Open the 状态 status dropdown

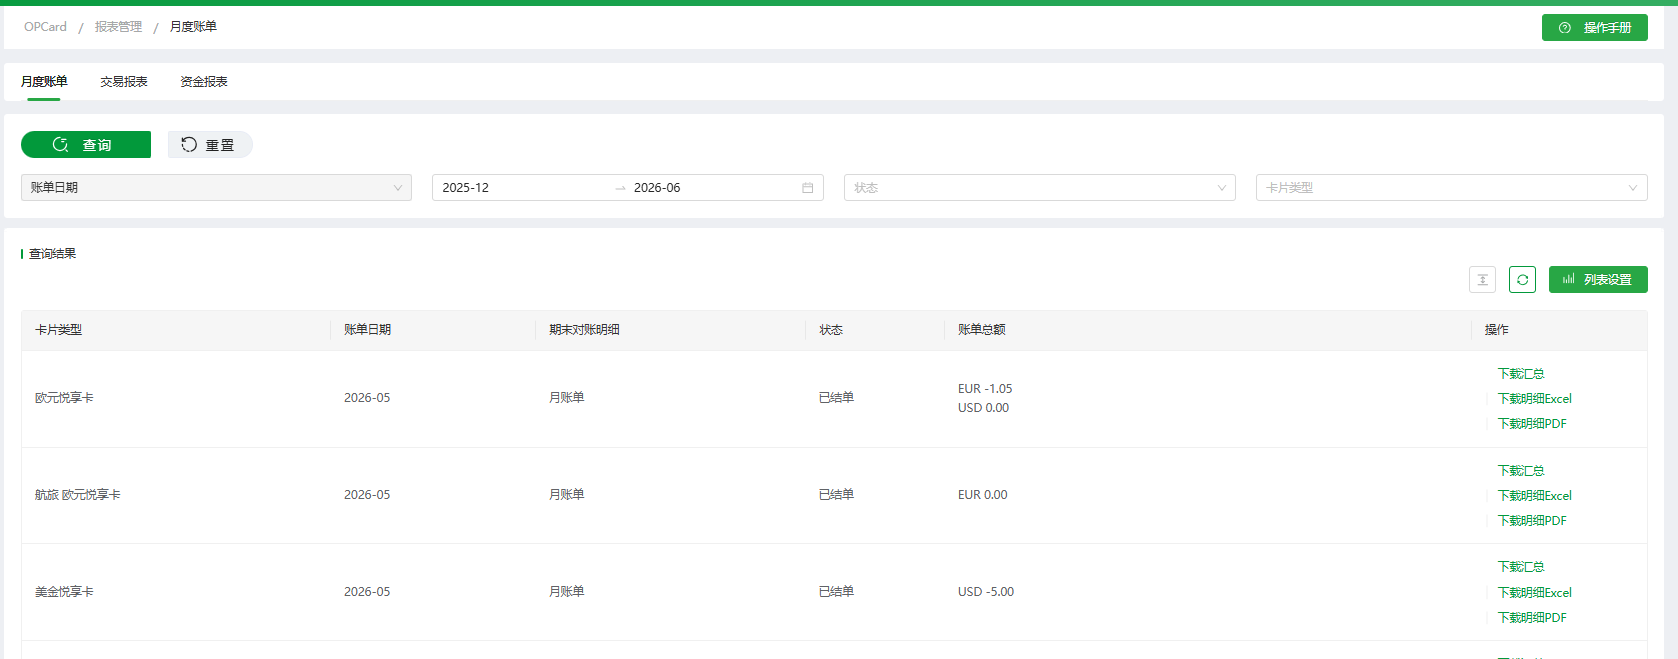(x=1040, y=188)
